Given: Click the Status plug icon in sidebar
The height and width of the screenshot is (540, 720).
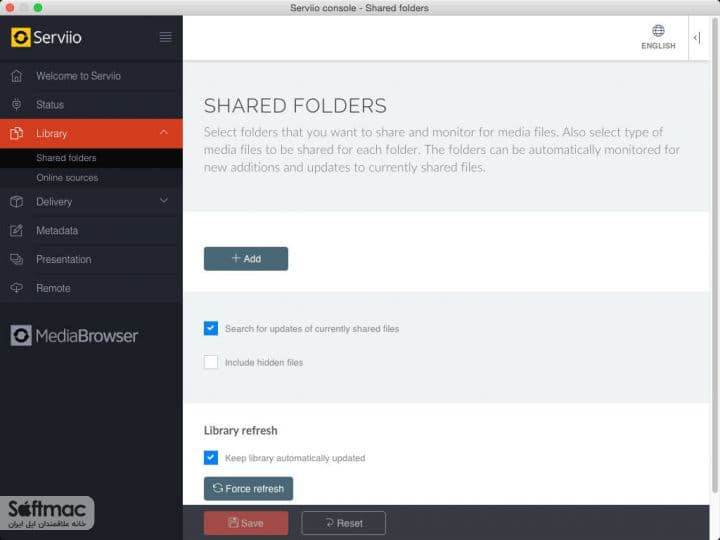Looking at the screenshot, I should [x=17, y=105].
